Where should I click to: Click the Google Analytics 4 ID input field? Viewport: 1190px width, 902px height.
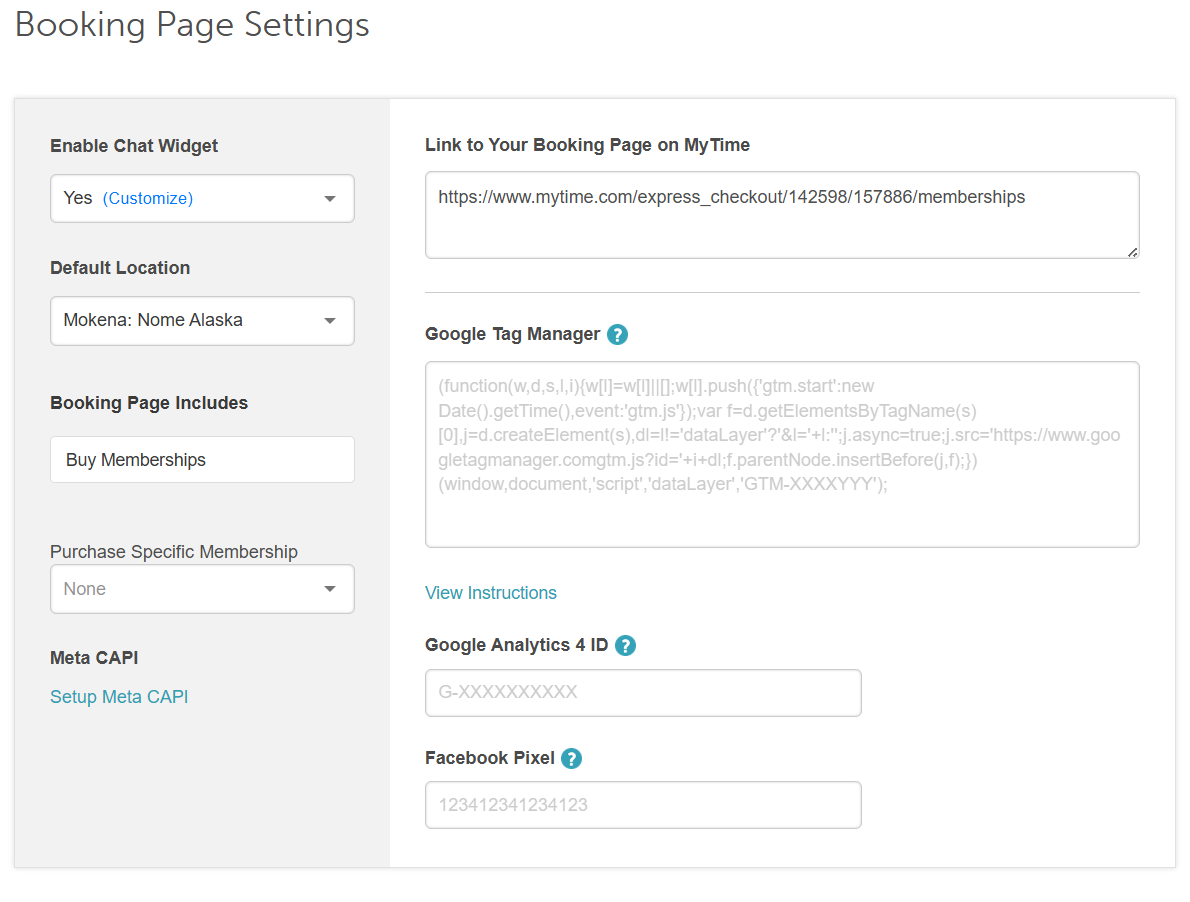click(643, 693)
